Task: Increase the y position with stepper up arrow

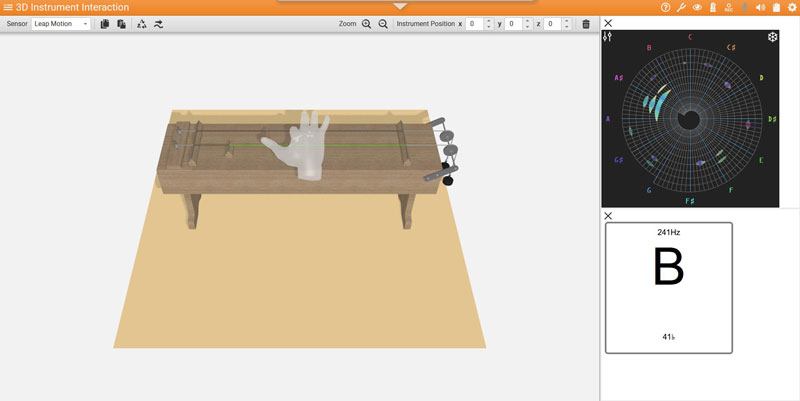Action: click(528, 21)
